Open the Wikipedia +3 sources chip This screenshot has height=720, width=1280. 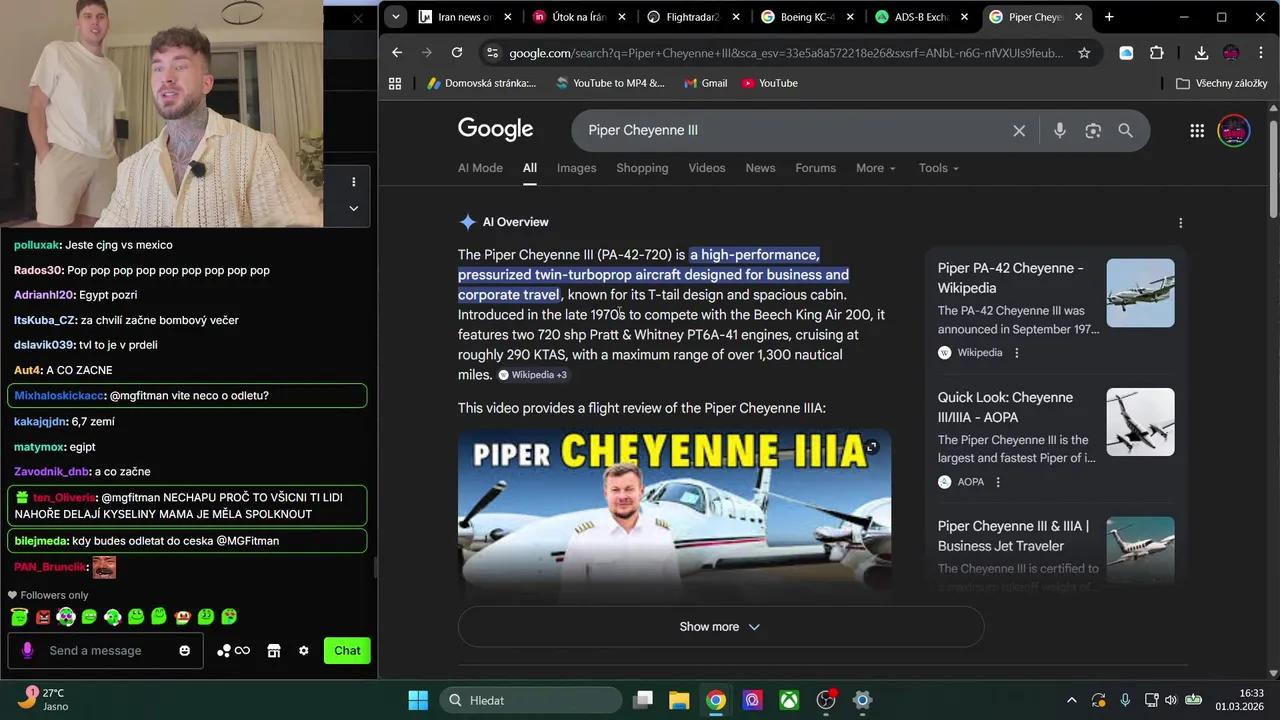533,375
